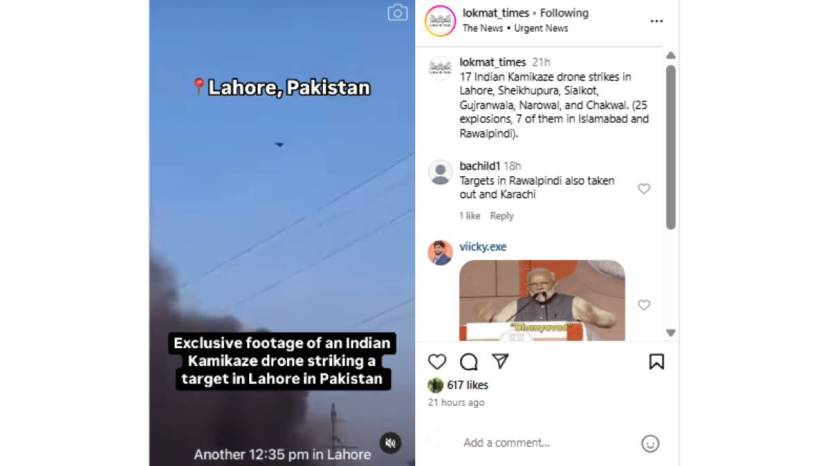Click the Following label next to lokmat_times
Screen dimensions: 830x466
pyautogui.click(x=564, y=13)
